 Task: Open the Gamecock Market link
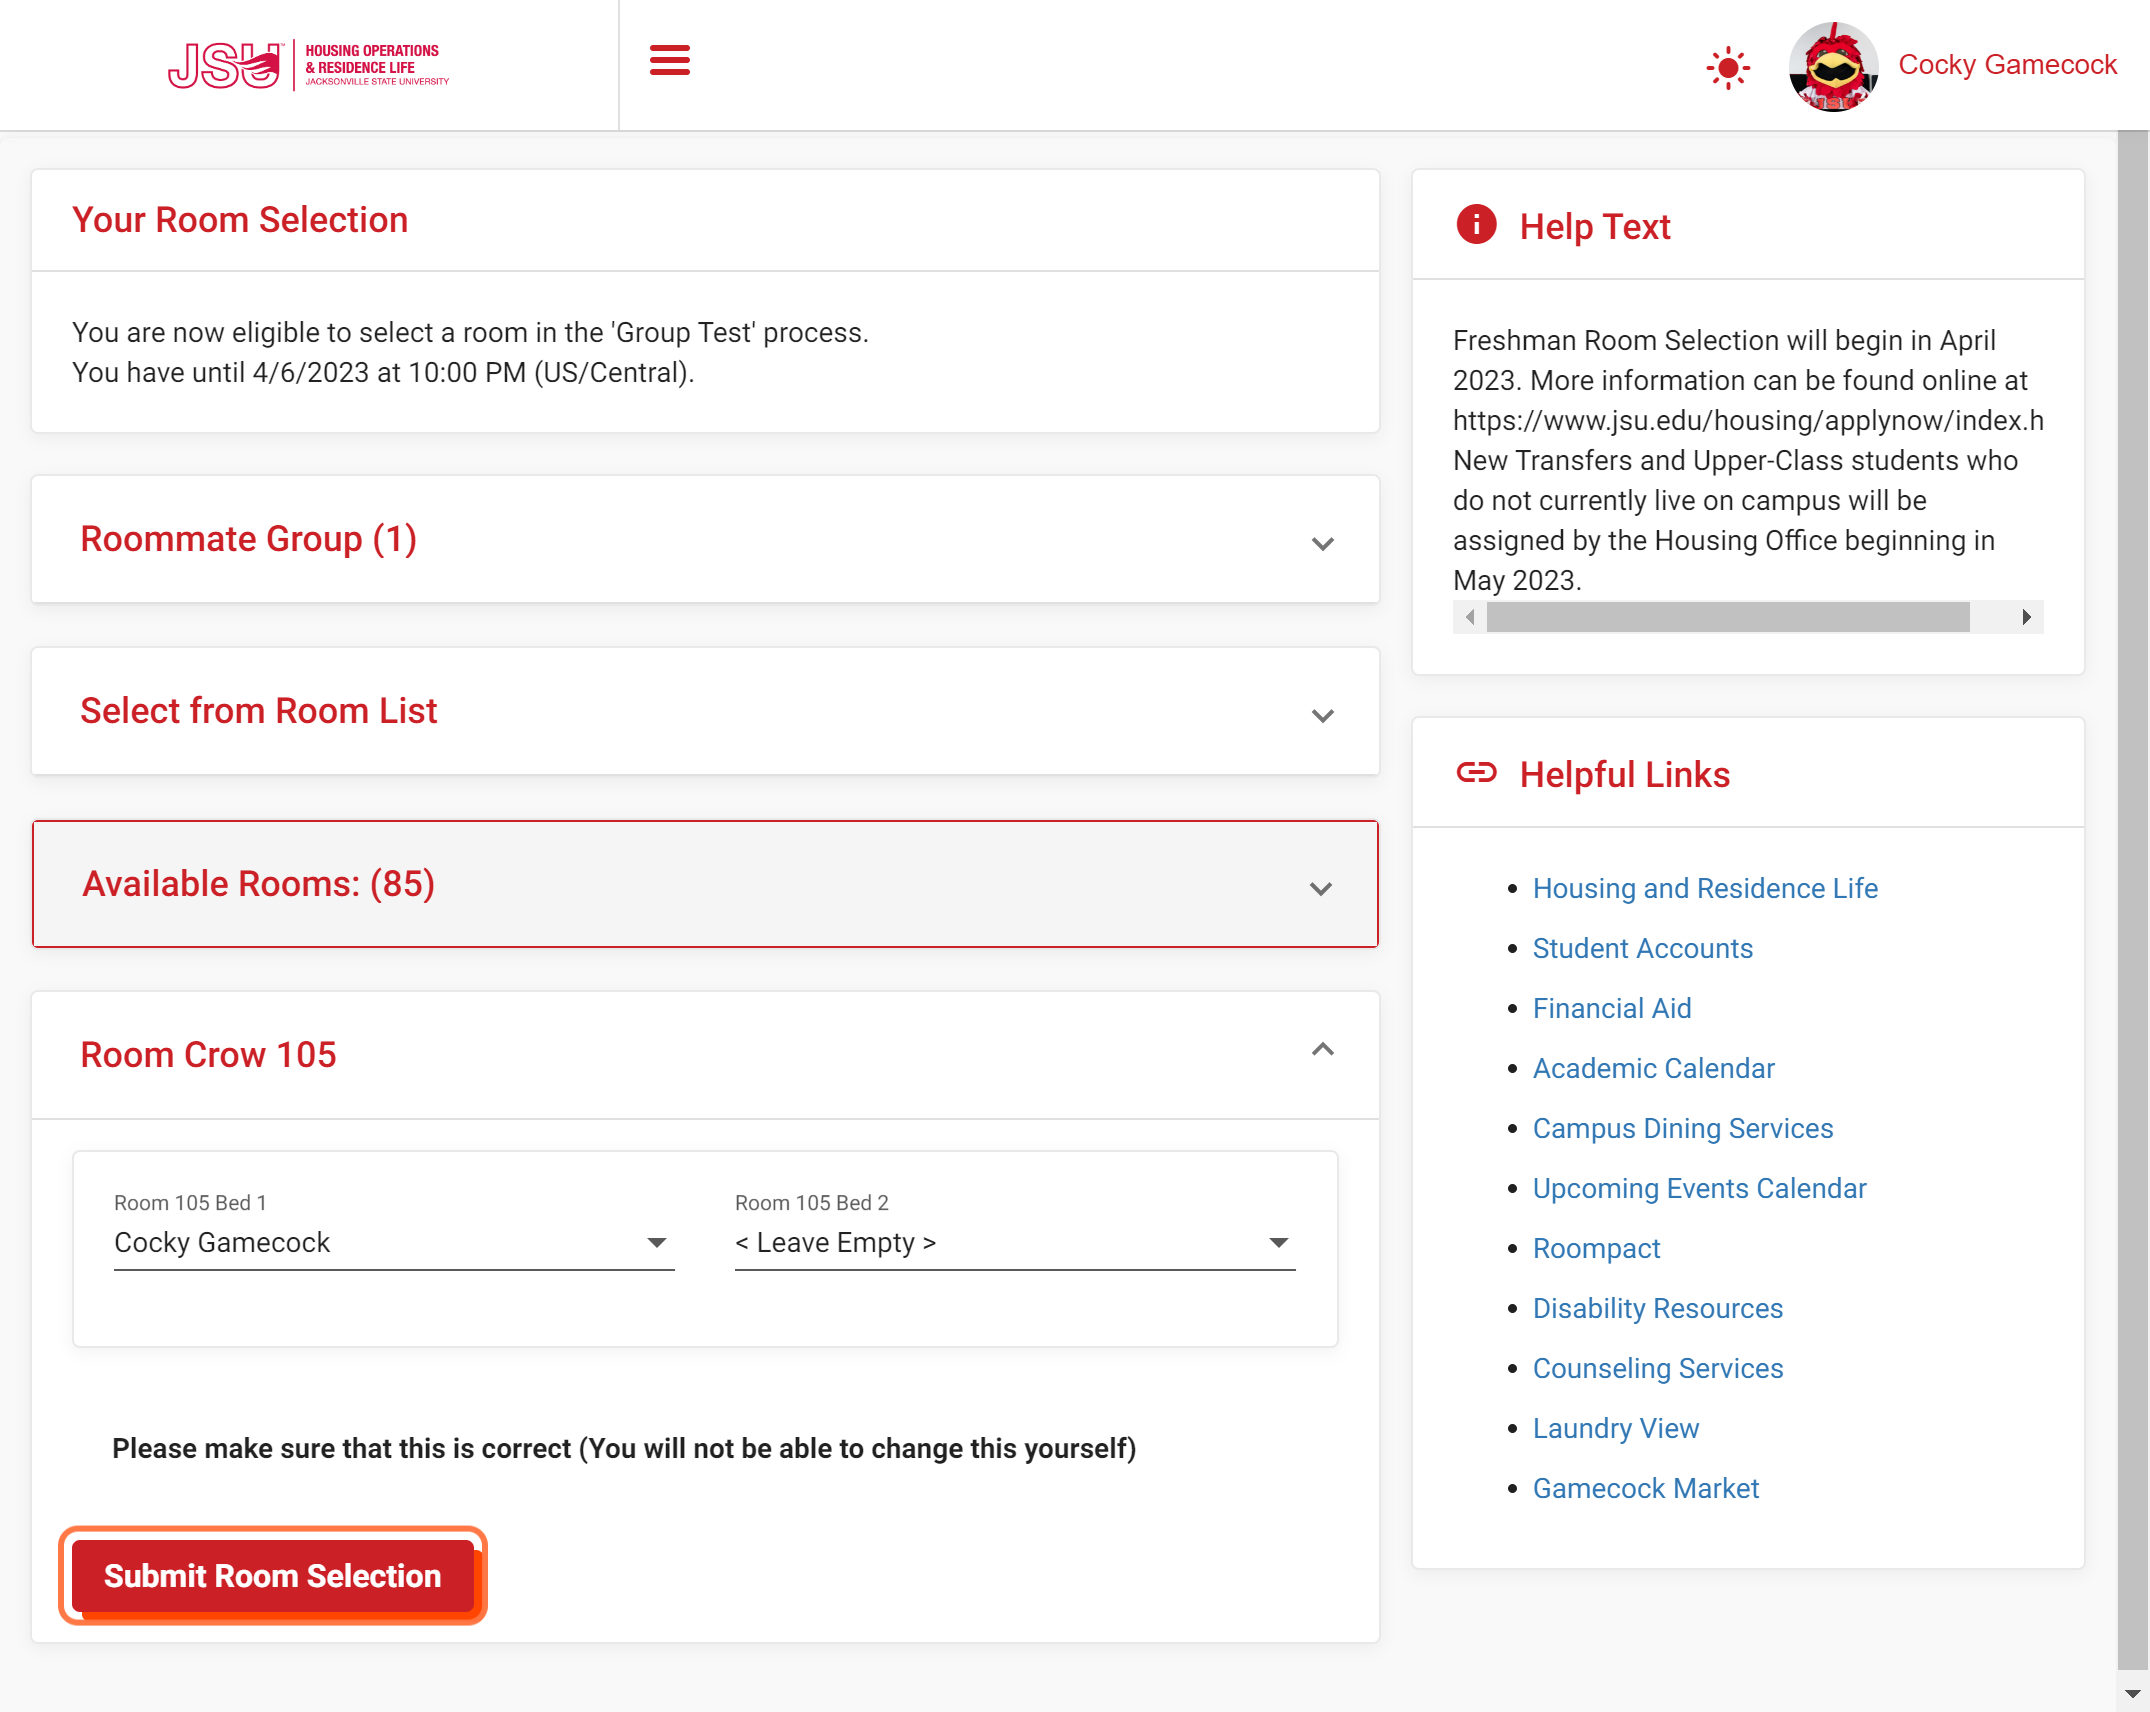1645,1488
